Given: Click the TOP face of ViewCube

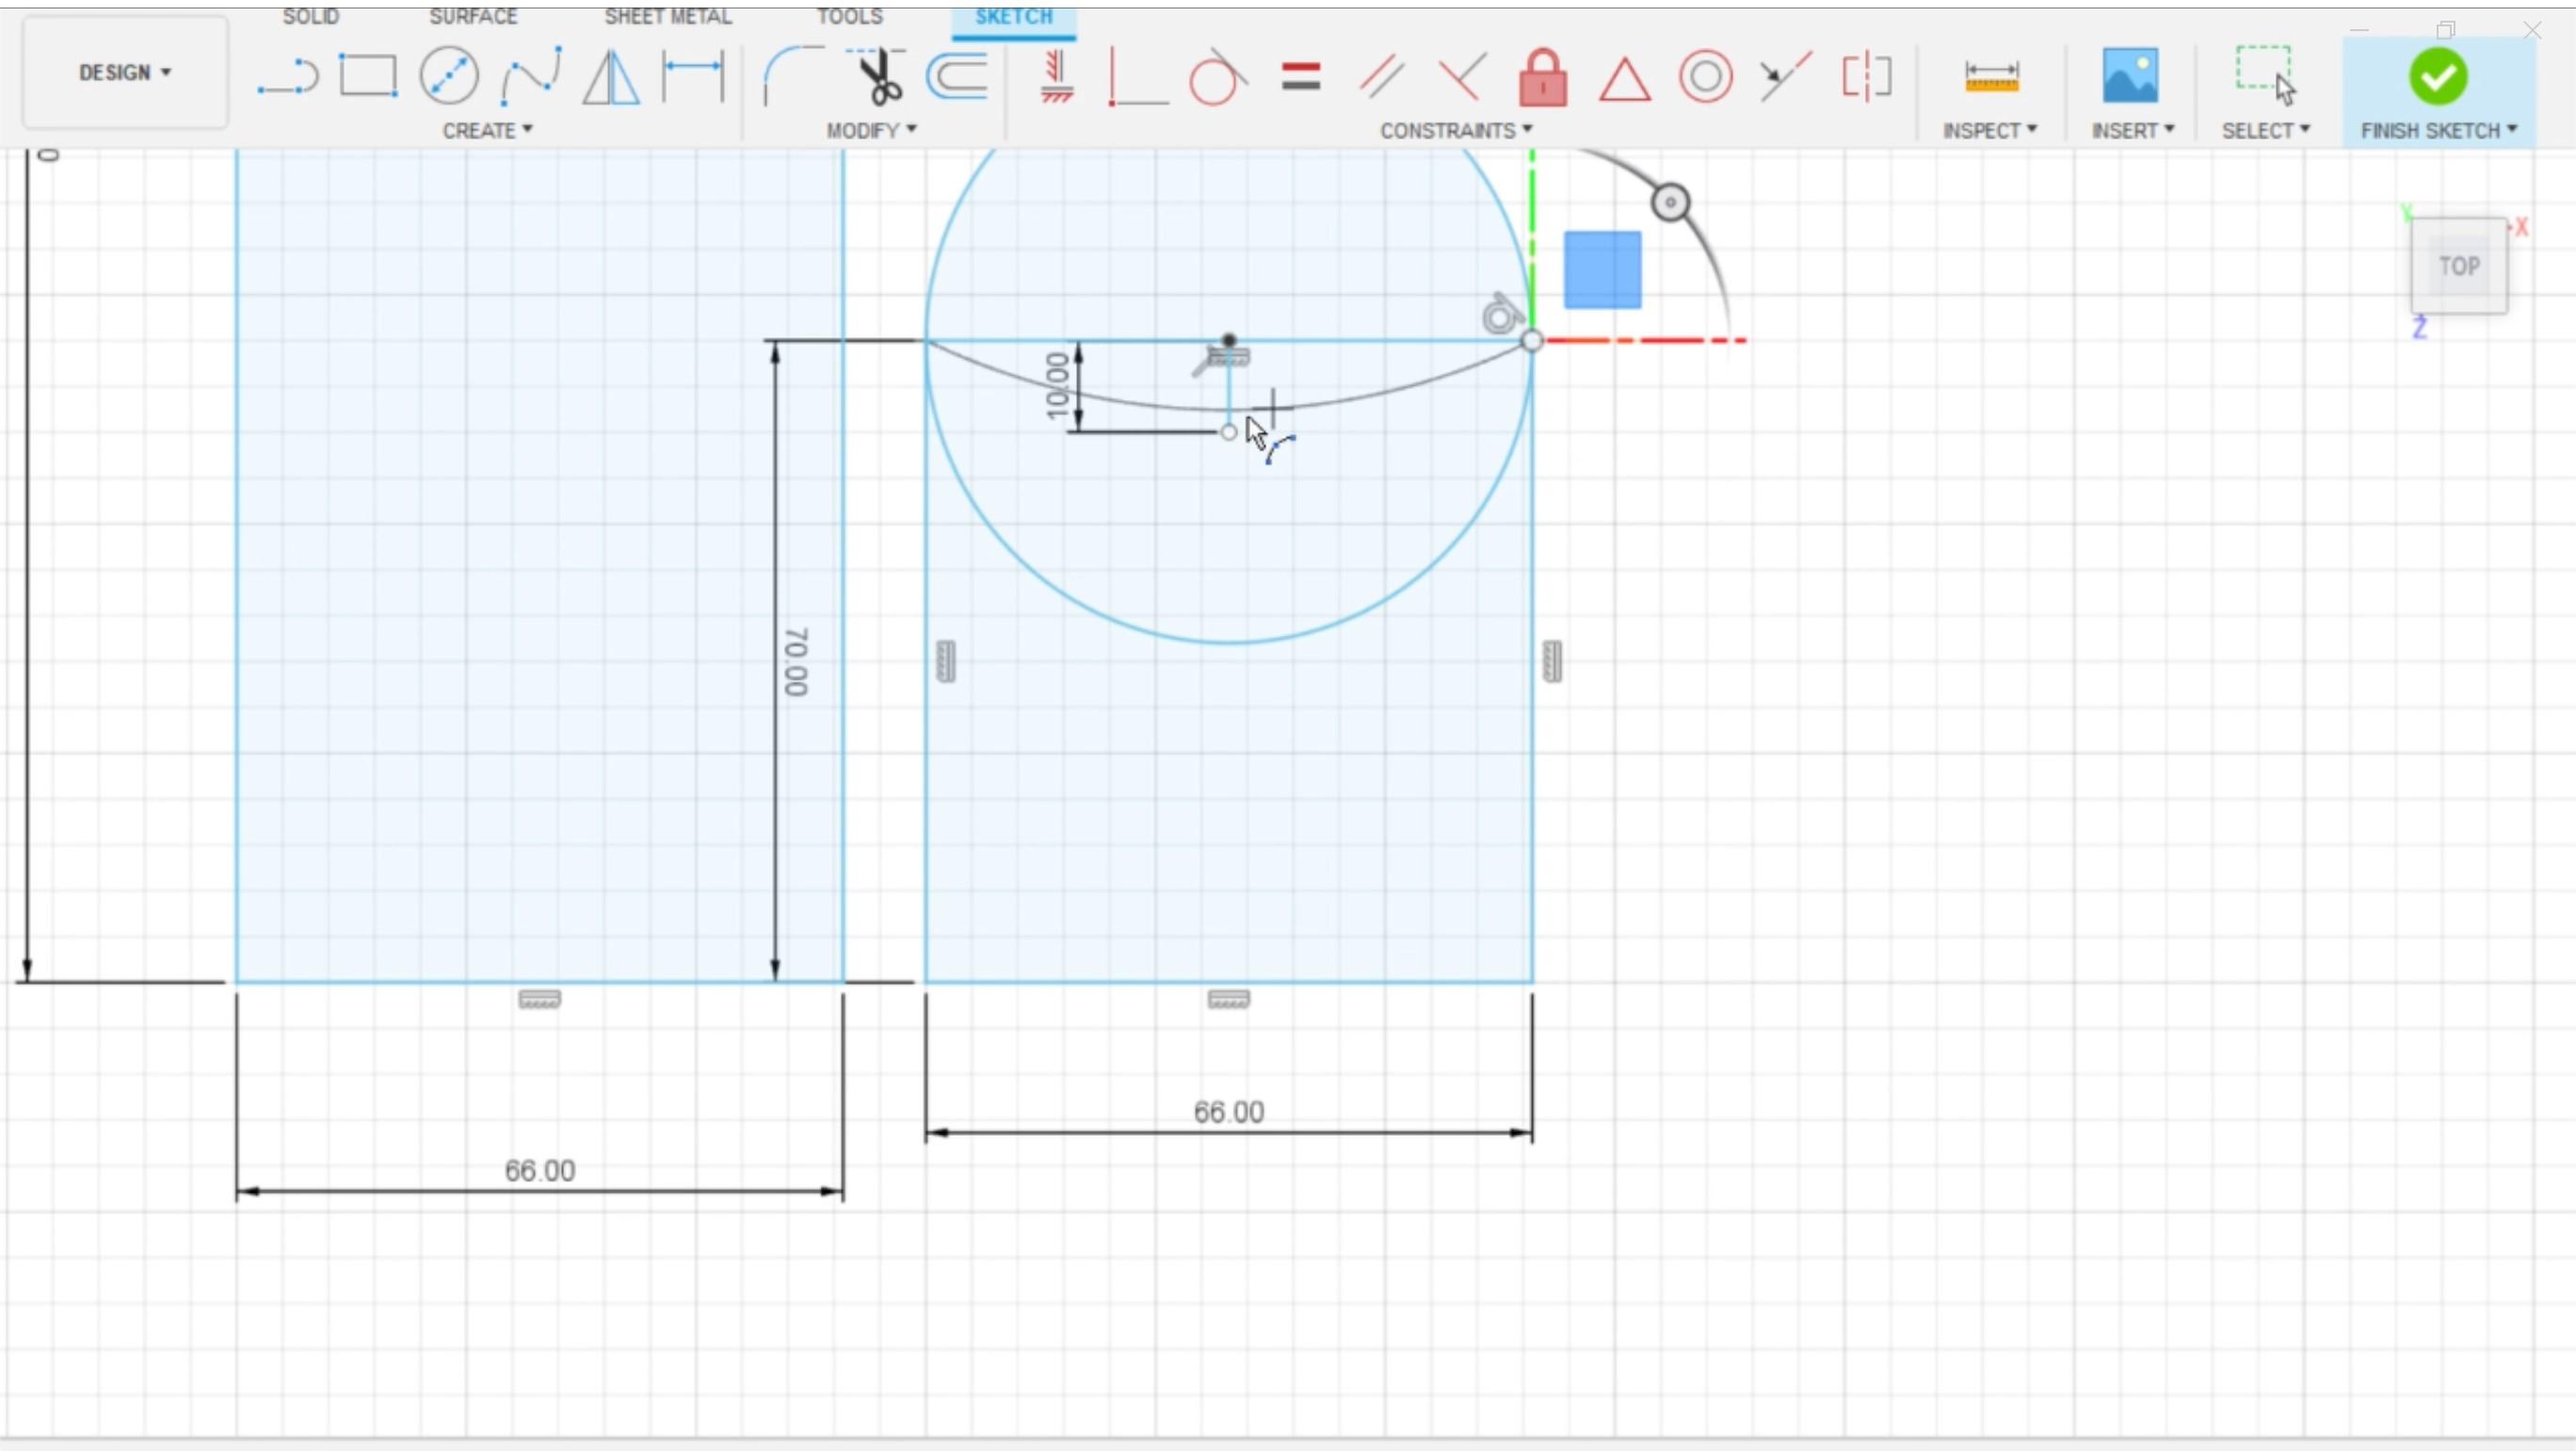Looking at the screenshot, I should (x=2458, y=266).
